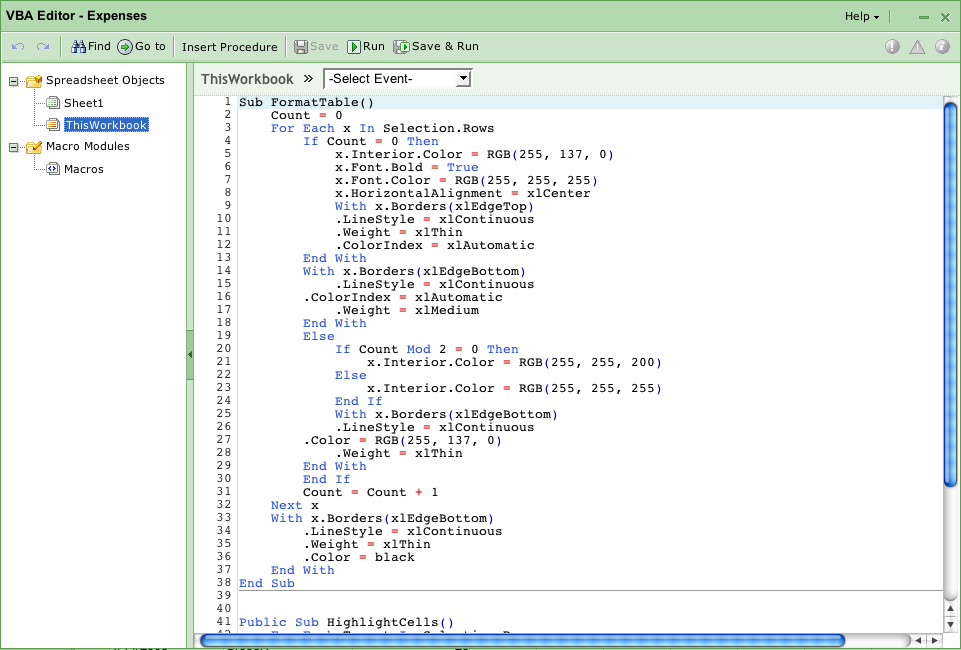Click code line 'End Sub'
Image resolution: width=961 pixels, height=650 pixels.
pyautogui.click(x=267, y=583)
